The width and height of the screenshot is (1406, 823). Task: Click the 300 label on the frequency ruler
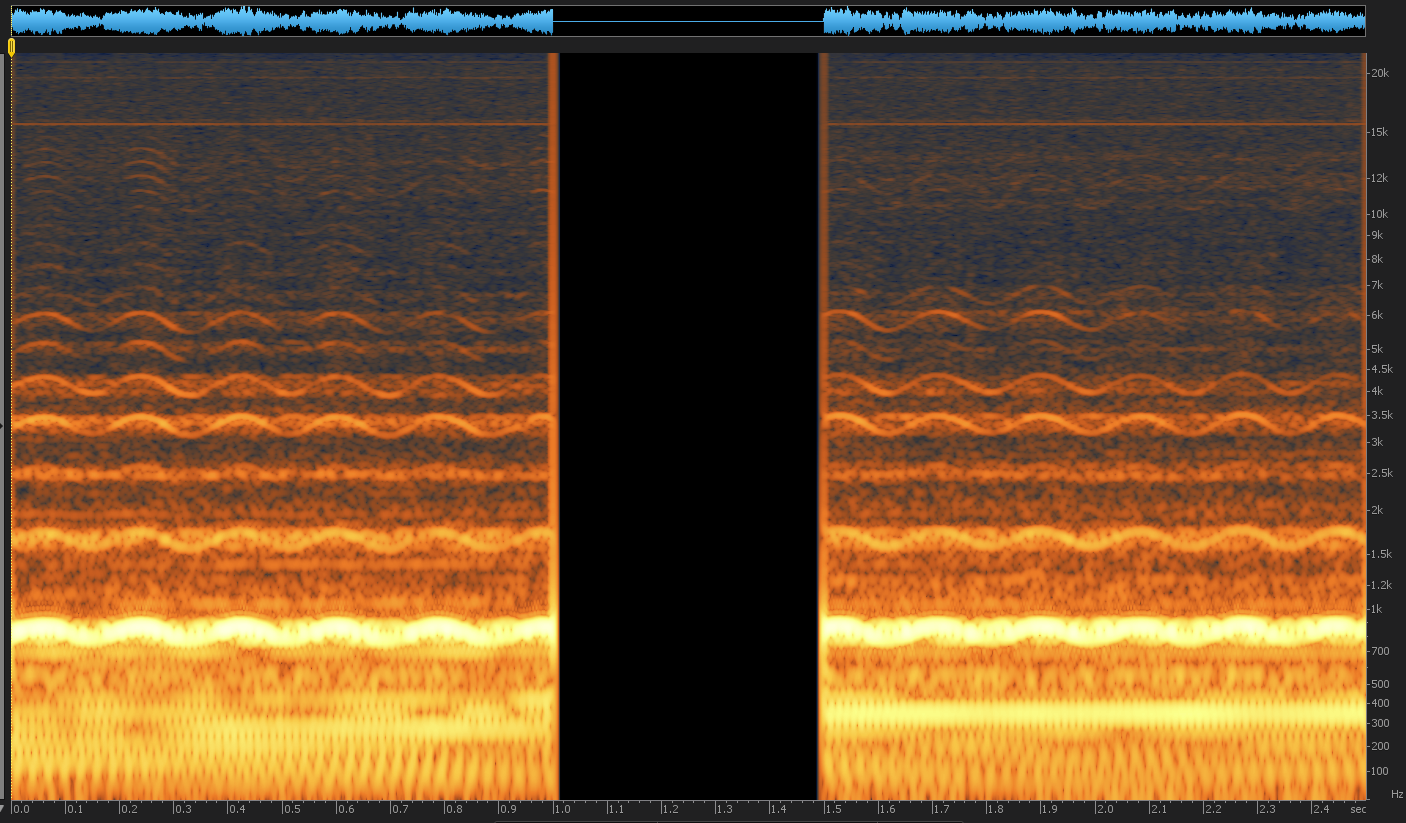click(1380, 724)
